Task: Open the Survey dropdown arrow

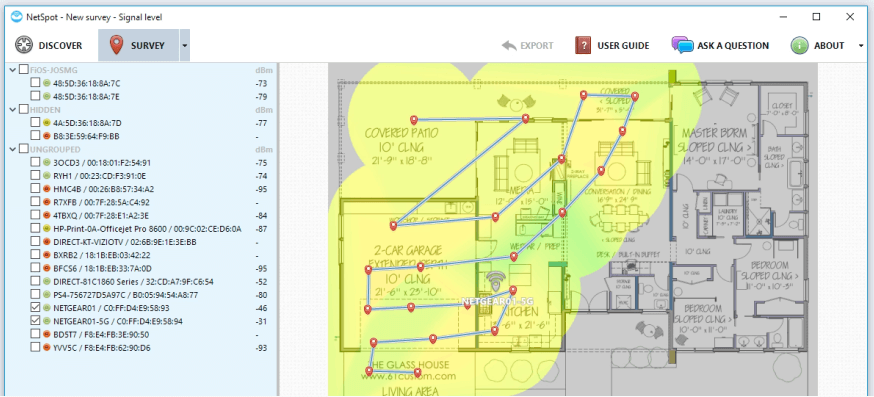Action: [185, 46]
